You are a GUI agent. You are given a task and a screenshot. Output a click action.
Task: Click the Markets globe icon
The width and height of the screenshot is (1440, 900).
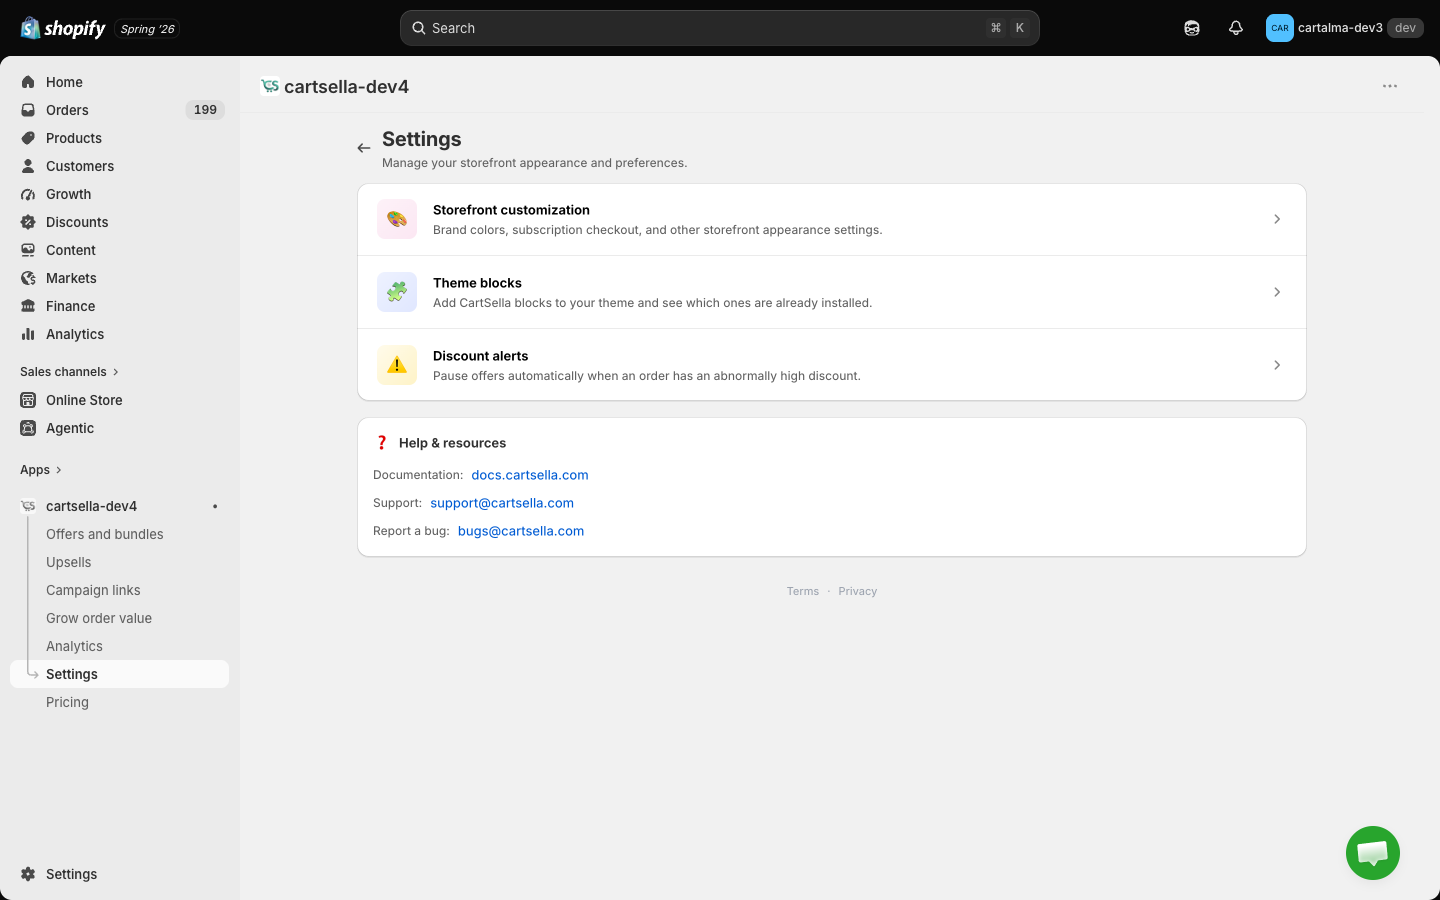(x=28, y=278)
